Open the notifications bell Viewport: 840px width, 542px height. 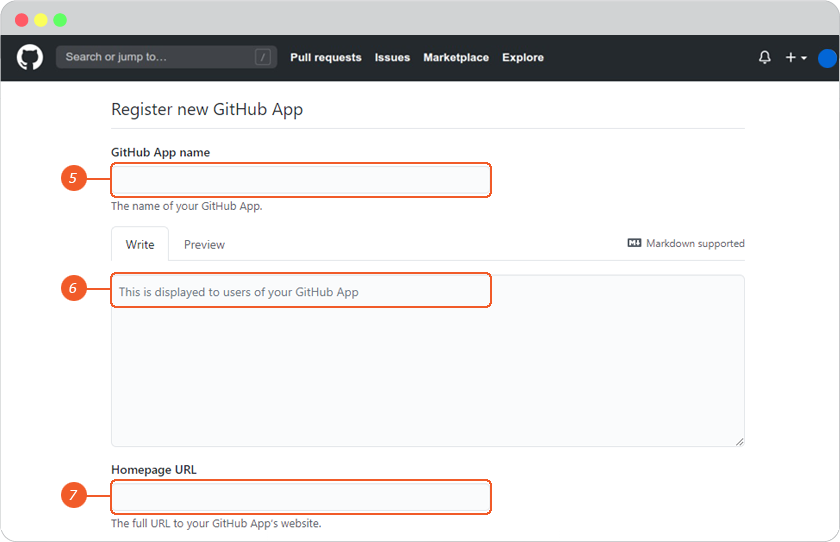[764, 57]
